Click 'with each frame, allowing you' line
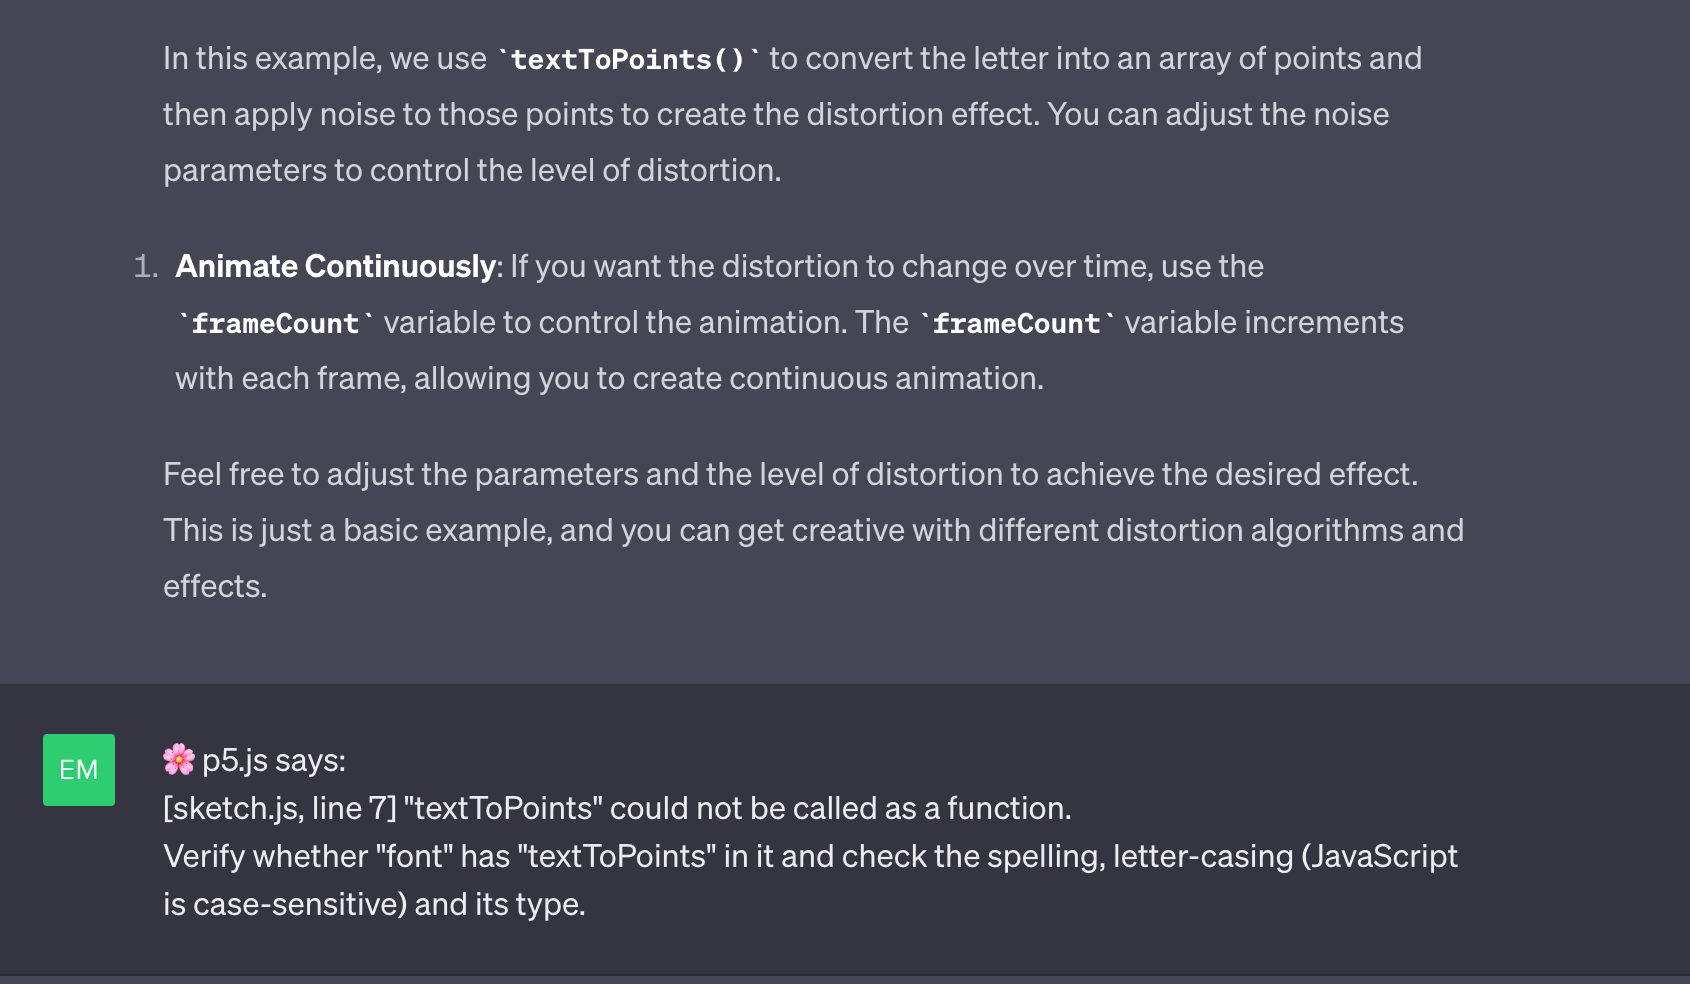Screen dimensions: 1690x984 (609, 378)
